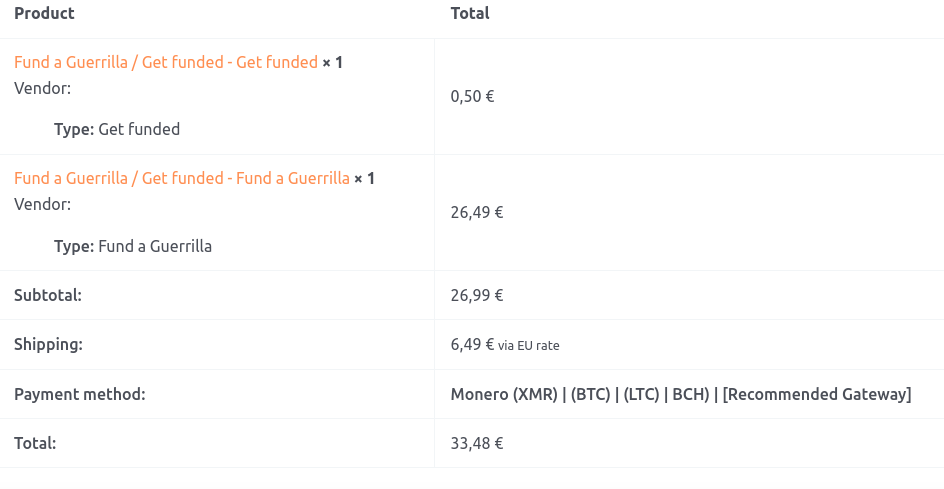Click the 'Type: Get funded' variation text
Image resolution: width=944 pixels, height=489 pixels.
pos(117,129)
